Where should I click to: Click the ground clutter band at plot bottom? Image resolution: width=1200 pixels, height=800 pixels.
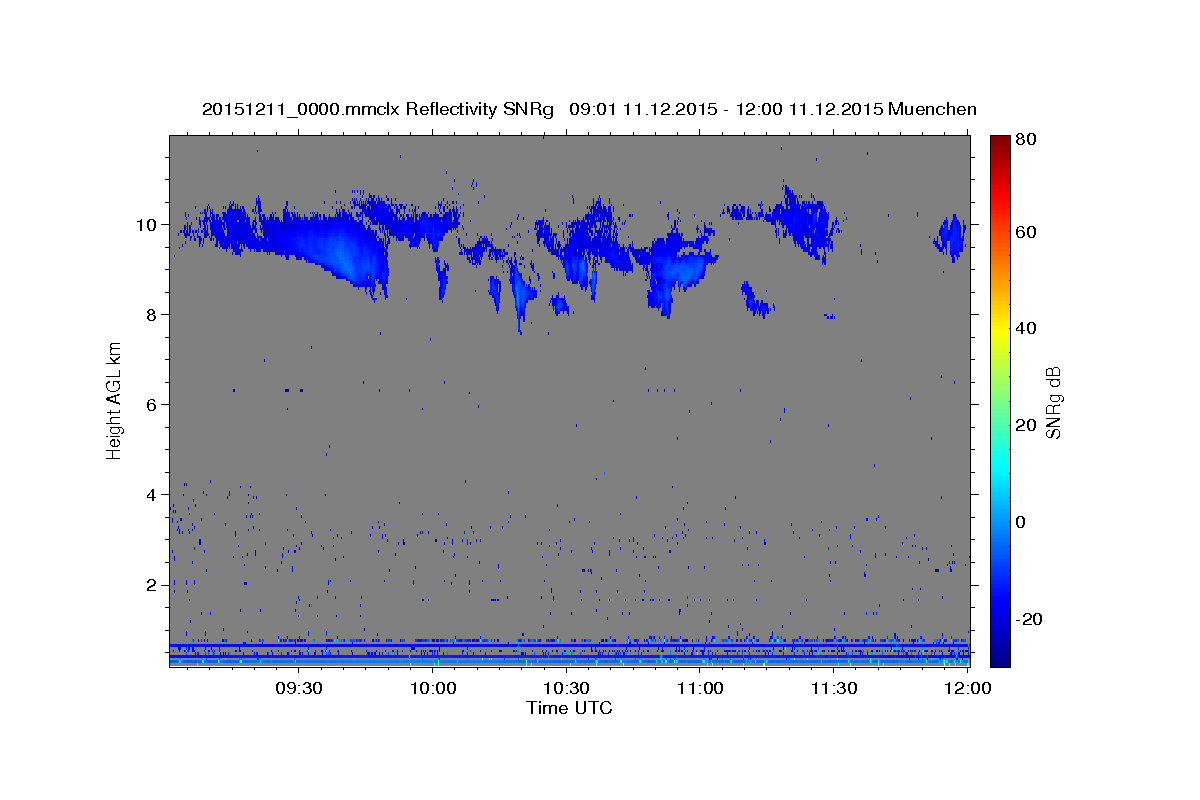[x=569, y=653]
